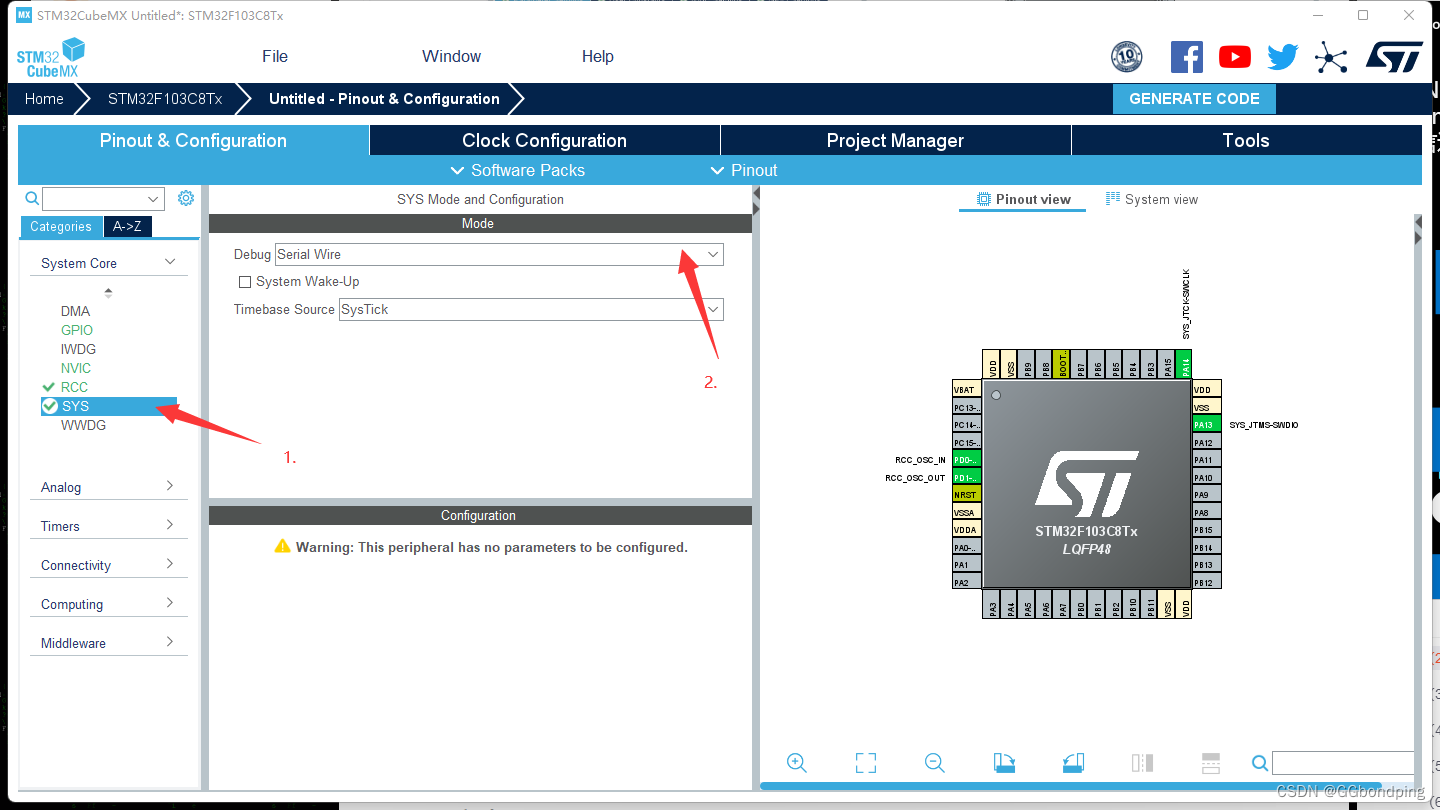Open the Window menu
Viewport: 1440px width, 810px height.
click(451, 56)
